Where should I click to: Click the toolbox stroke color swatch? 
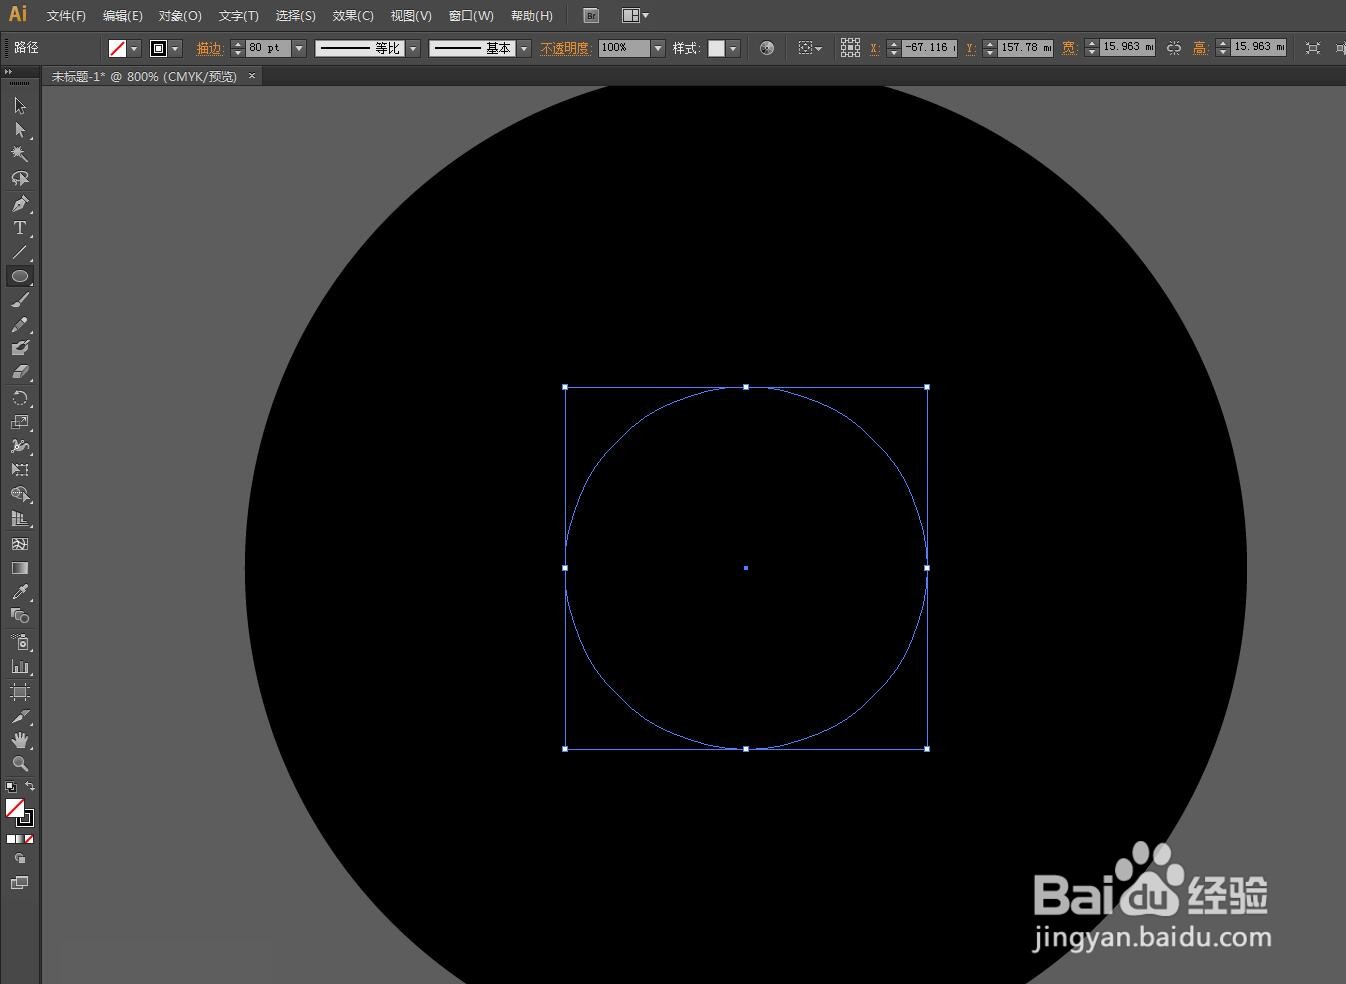(26, 818)
